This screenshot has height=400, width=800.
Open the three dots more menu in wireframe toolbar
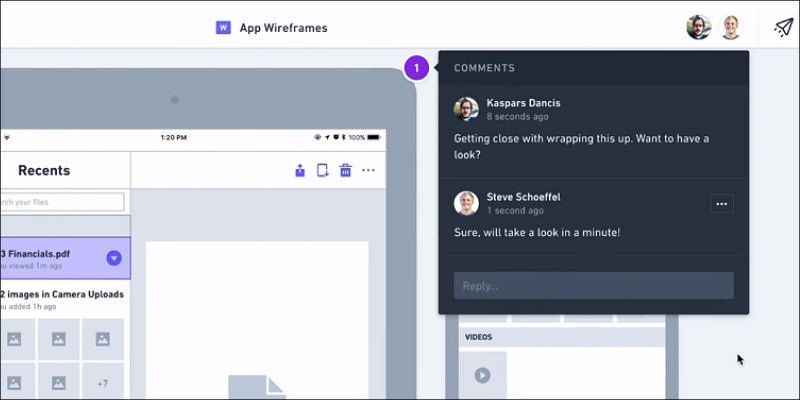click(368, 170)
